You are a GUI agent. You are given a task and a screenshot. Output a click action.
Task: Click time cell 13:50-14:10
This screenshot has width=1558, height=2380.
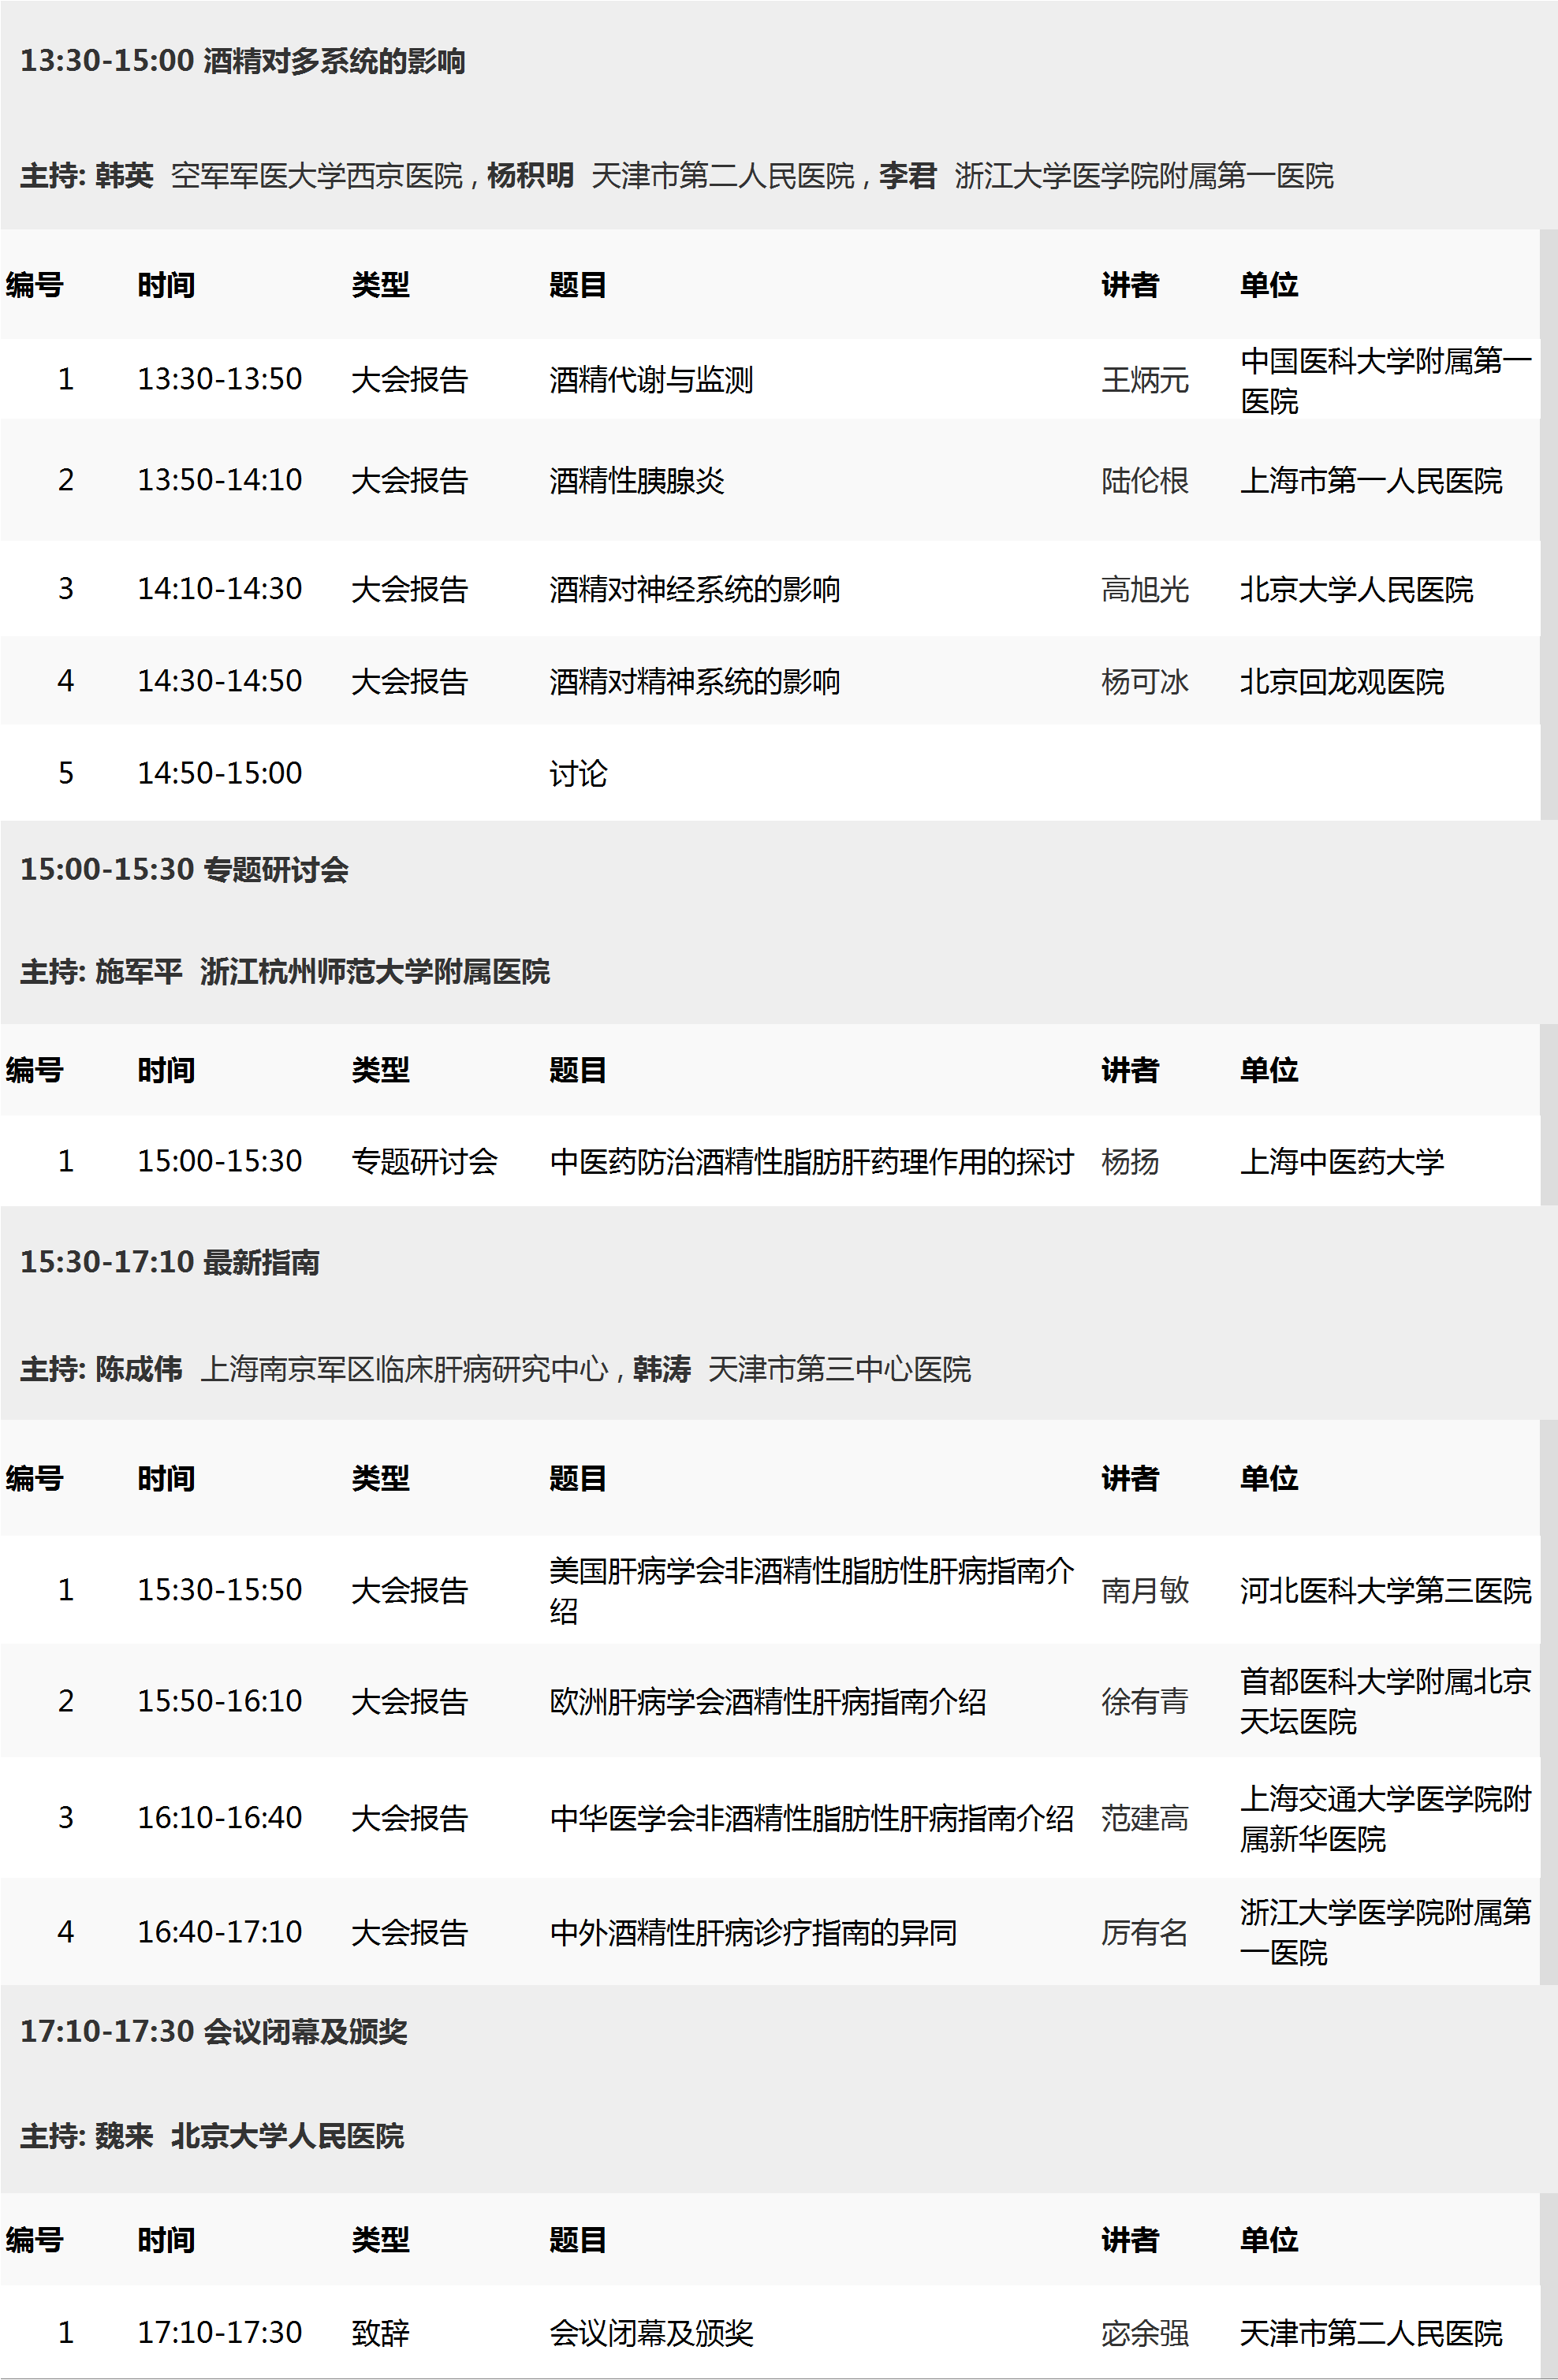point(219,481)
